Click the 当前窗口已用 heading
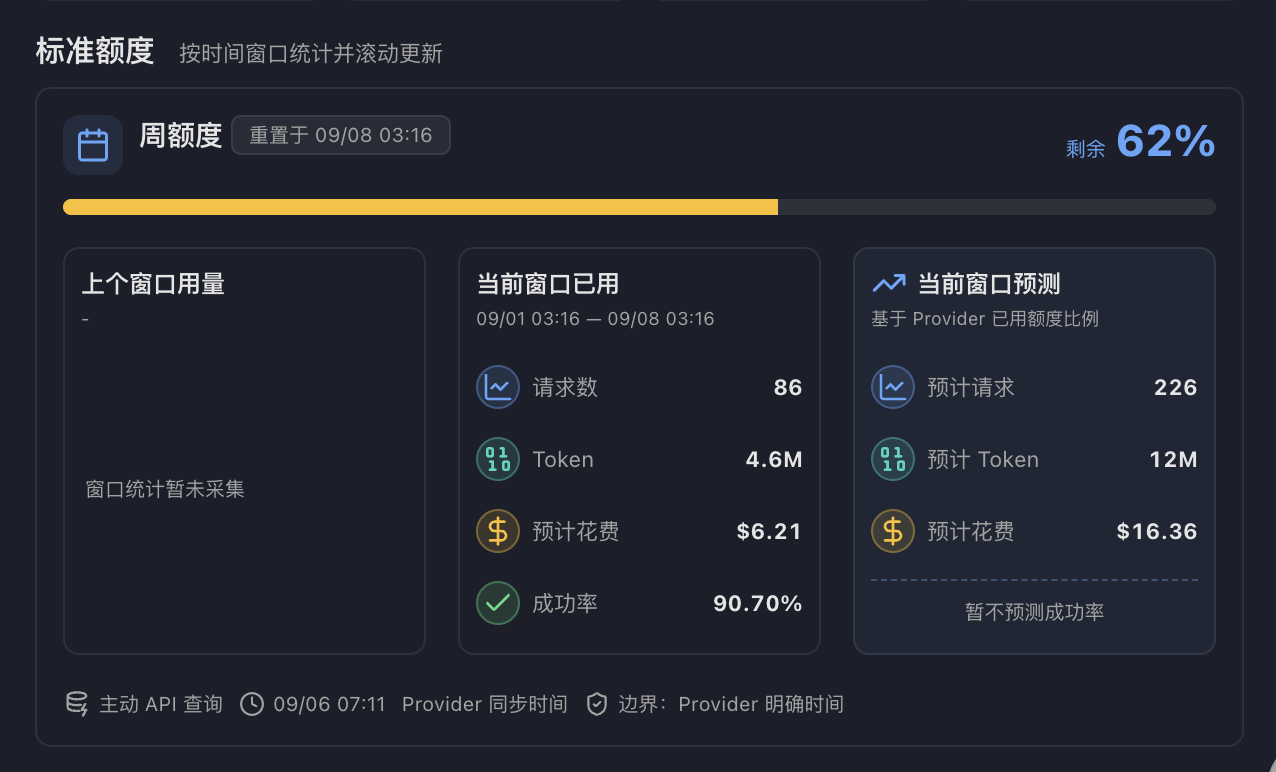1276x772 pixels. pyautogui.click(x=548, y=284)
